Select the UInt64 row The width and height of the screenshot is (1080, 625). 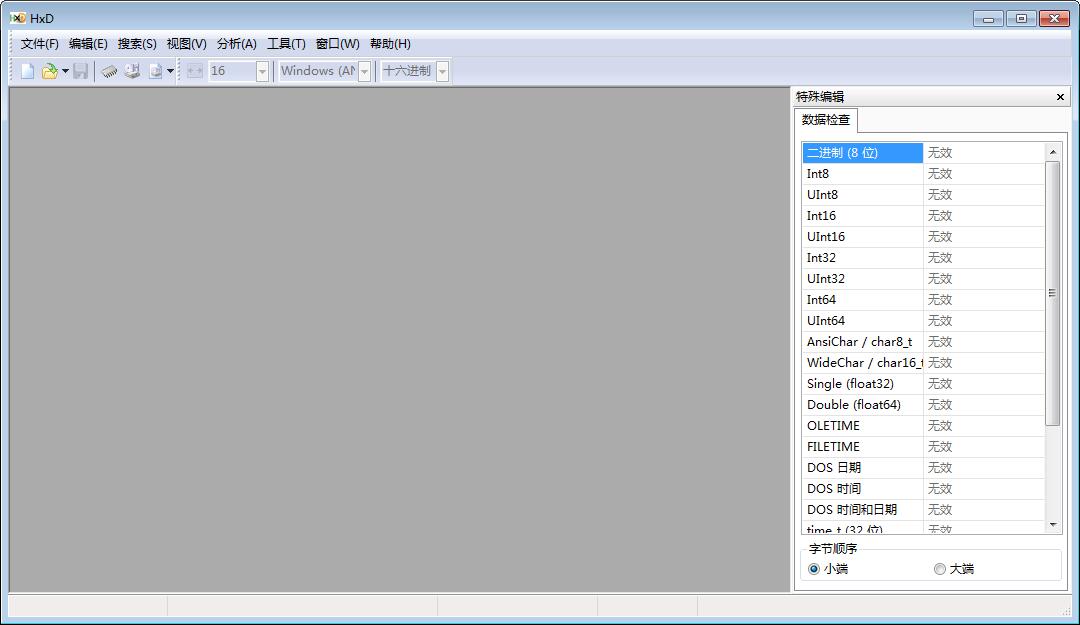tap(923, 320)
